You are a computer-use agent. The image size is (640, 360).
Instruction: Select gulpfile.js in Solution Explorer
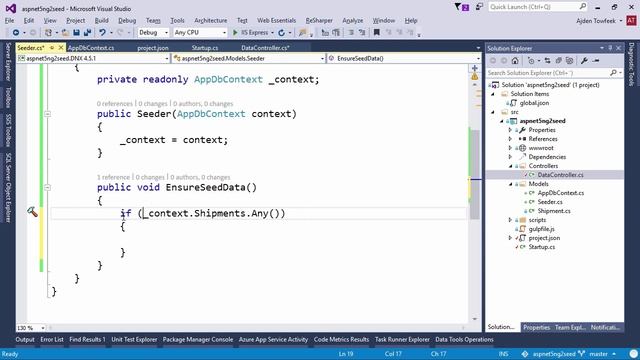coord(542,229)
